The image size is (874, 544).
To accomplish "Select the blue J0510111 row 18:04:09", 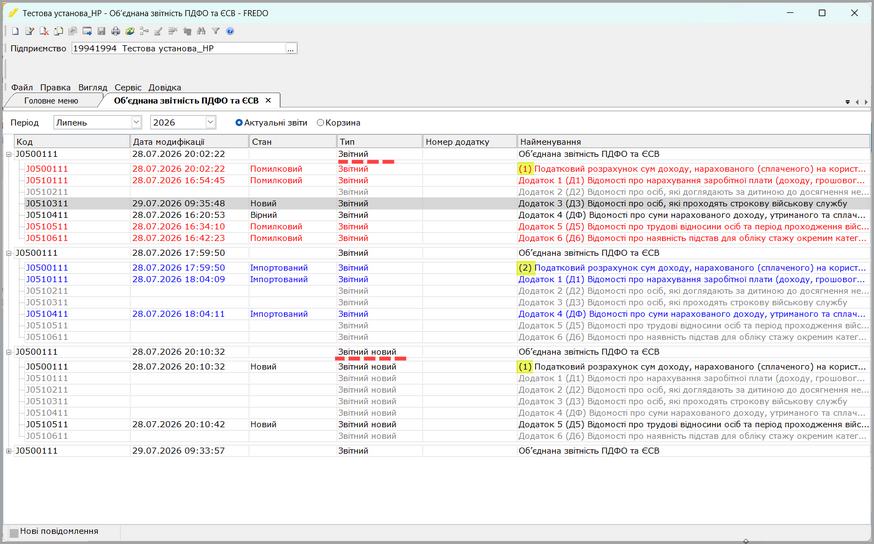I will [x=447, y=279].
